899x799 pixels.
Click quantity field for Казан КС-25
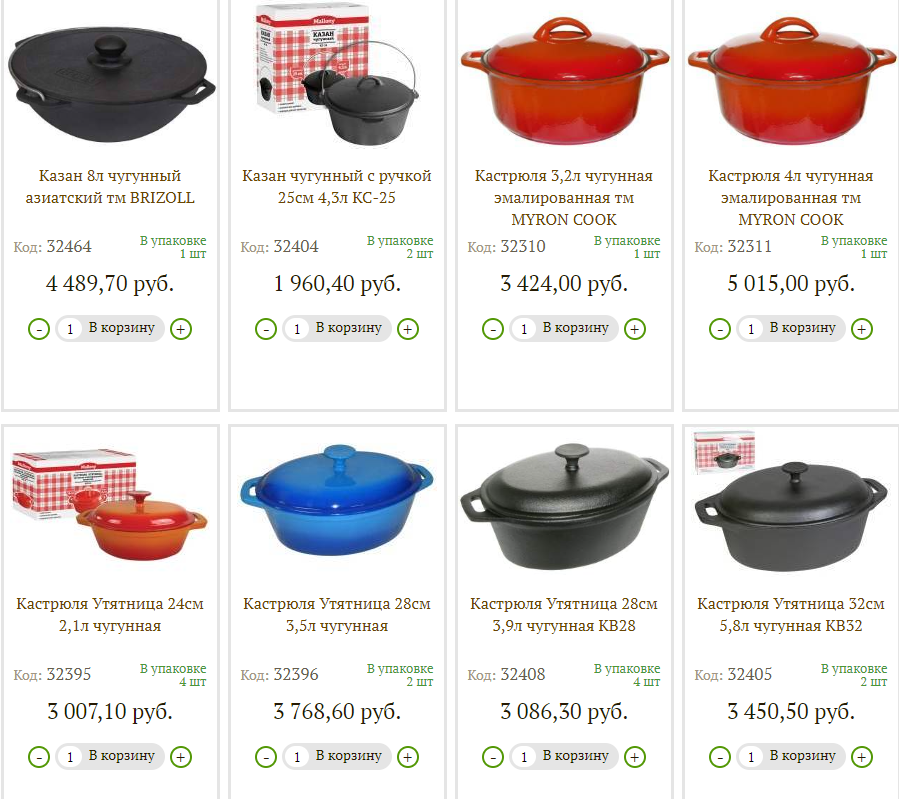pos(297,329)
